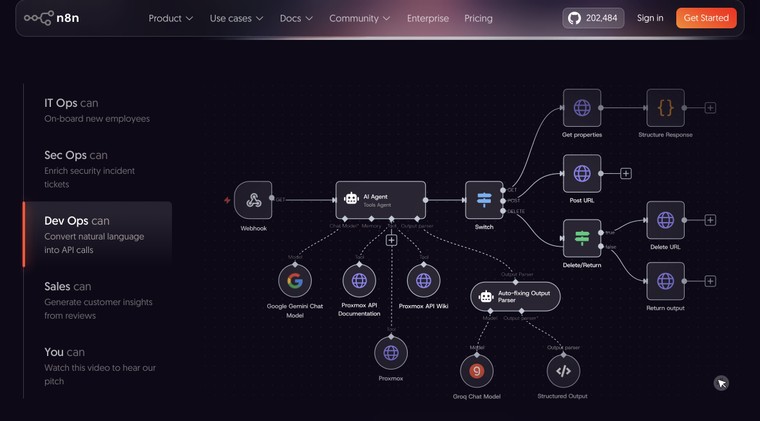Select the Sales can tab

(x=97, y=300)
